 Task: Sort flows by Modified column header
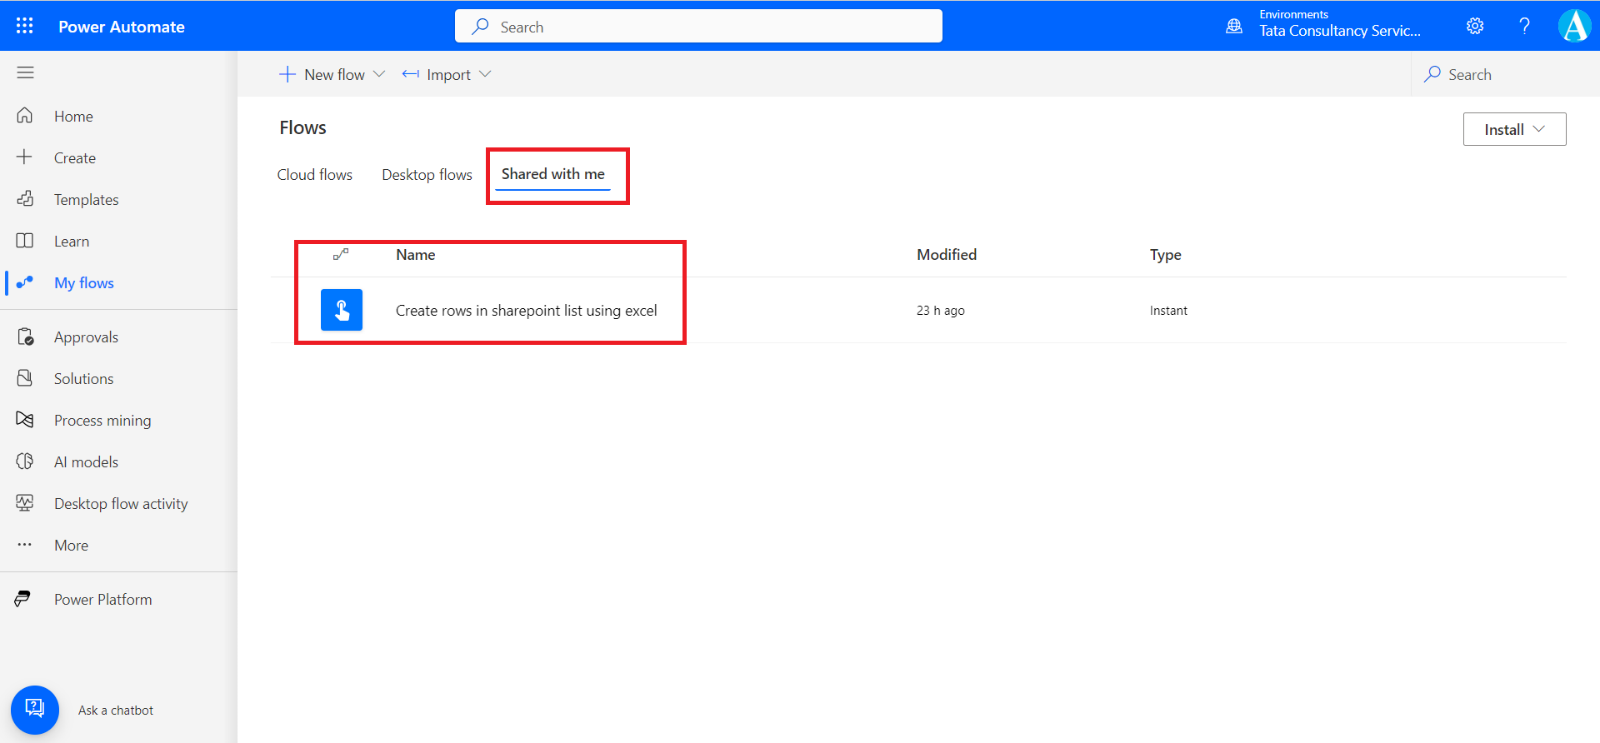pyautogui.click(x=946, y=255)
